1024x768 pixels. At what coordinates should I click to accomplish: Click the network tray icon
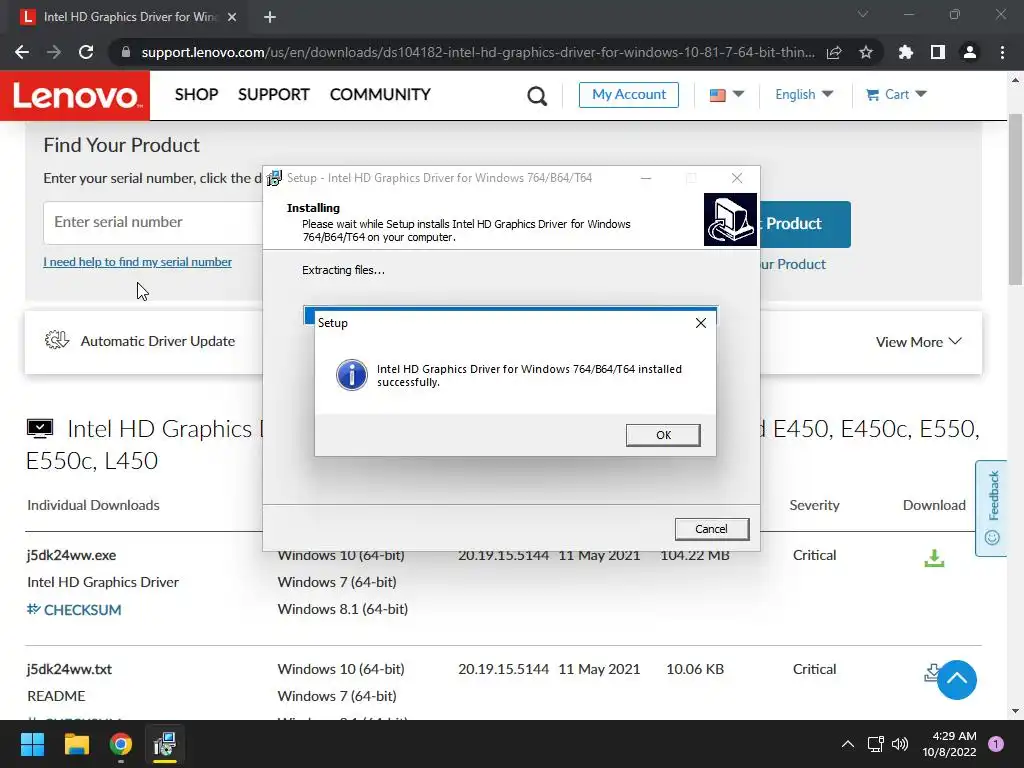pyautogui.click(x=875, y=744)
